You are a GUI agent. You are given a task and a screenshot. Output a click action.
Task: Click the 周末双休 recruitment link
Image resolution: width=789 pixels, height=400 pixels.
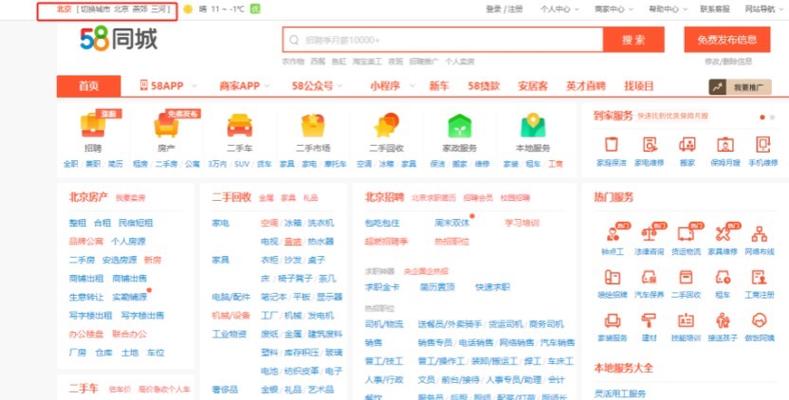pos(452,222)
